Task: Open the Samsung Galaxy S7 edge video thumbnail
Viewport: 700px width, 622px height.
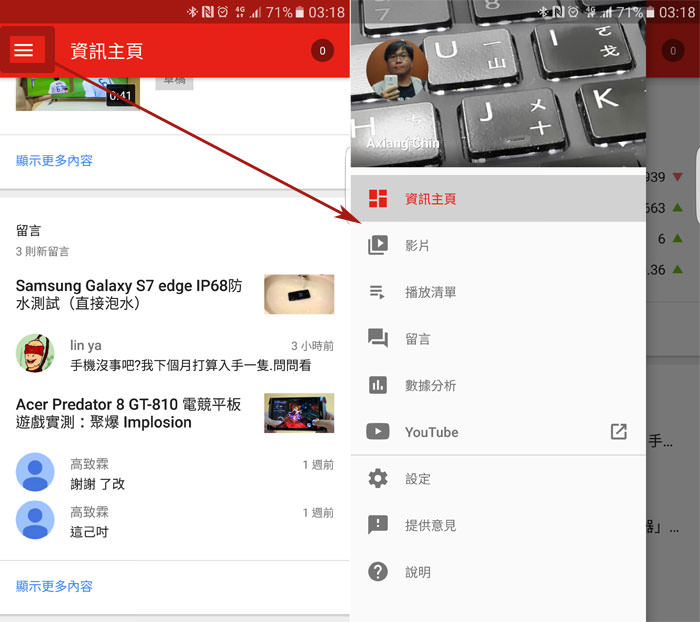Action: click(x=299, y=295)
